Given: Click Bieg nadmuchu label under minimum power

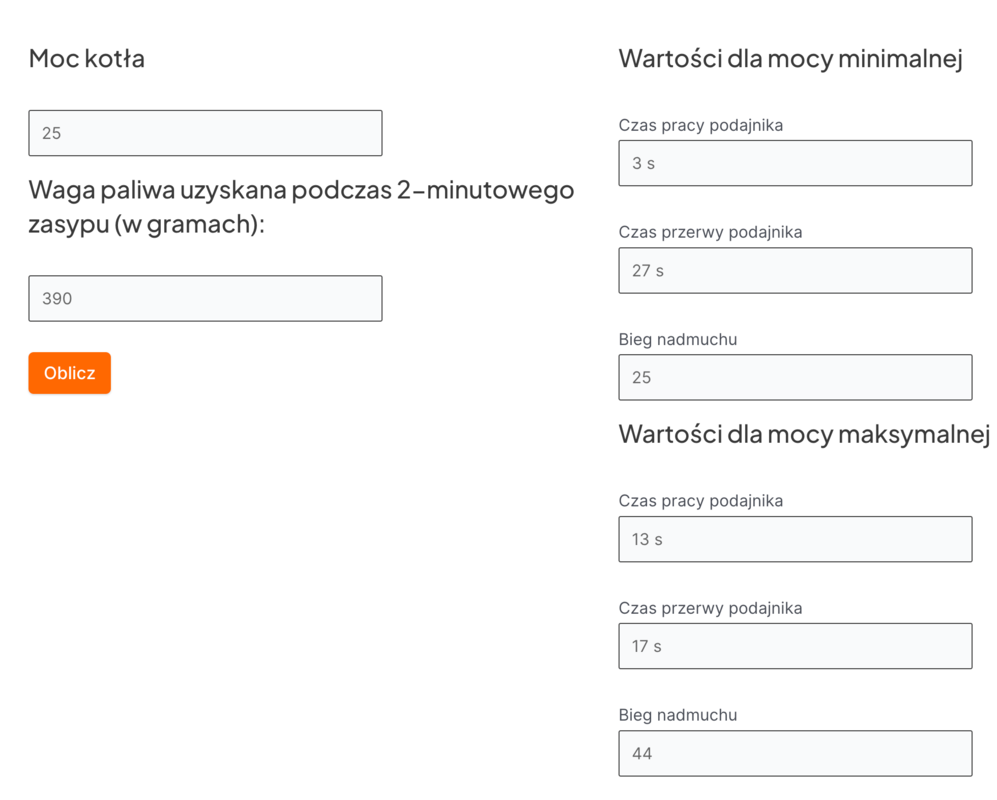Looking at the screenshot, I should pyautogui.click(x=677, y=339).
